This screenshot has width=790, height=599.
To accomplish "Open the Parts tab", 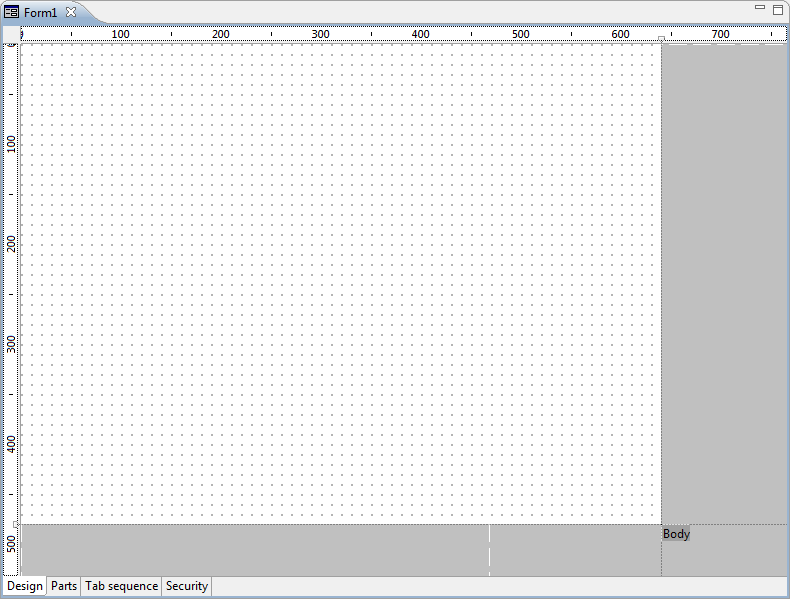I will tap(64, 586).
